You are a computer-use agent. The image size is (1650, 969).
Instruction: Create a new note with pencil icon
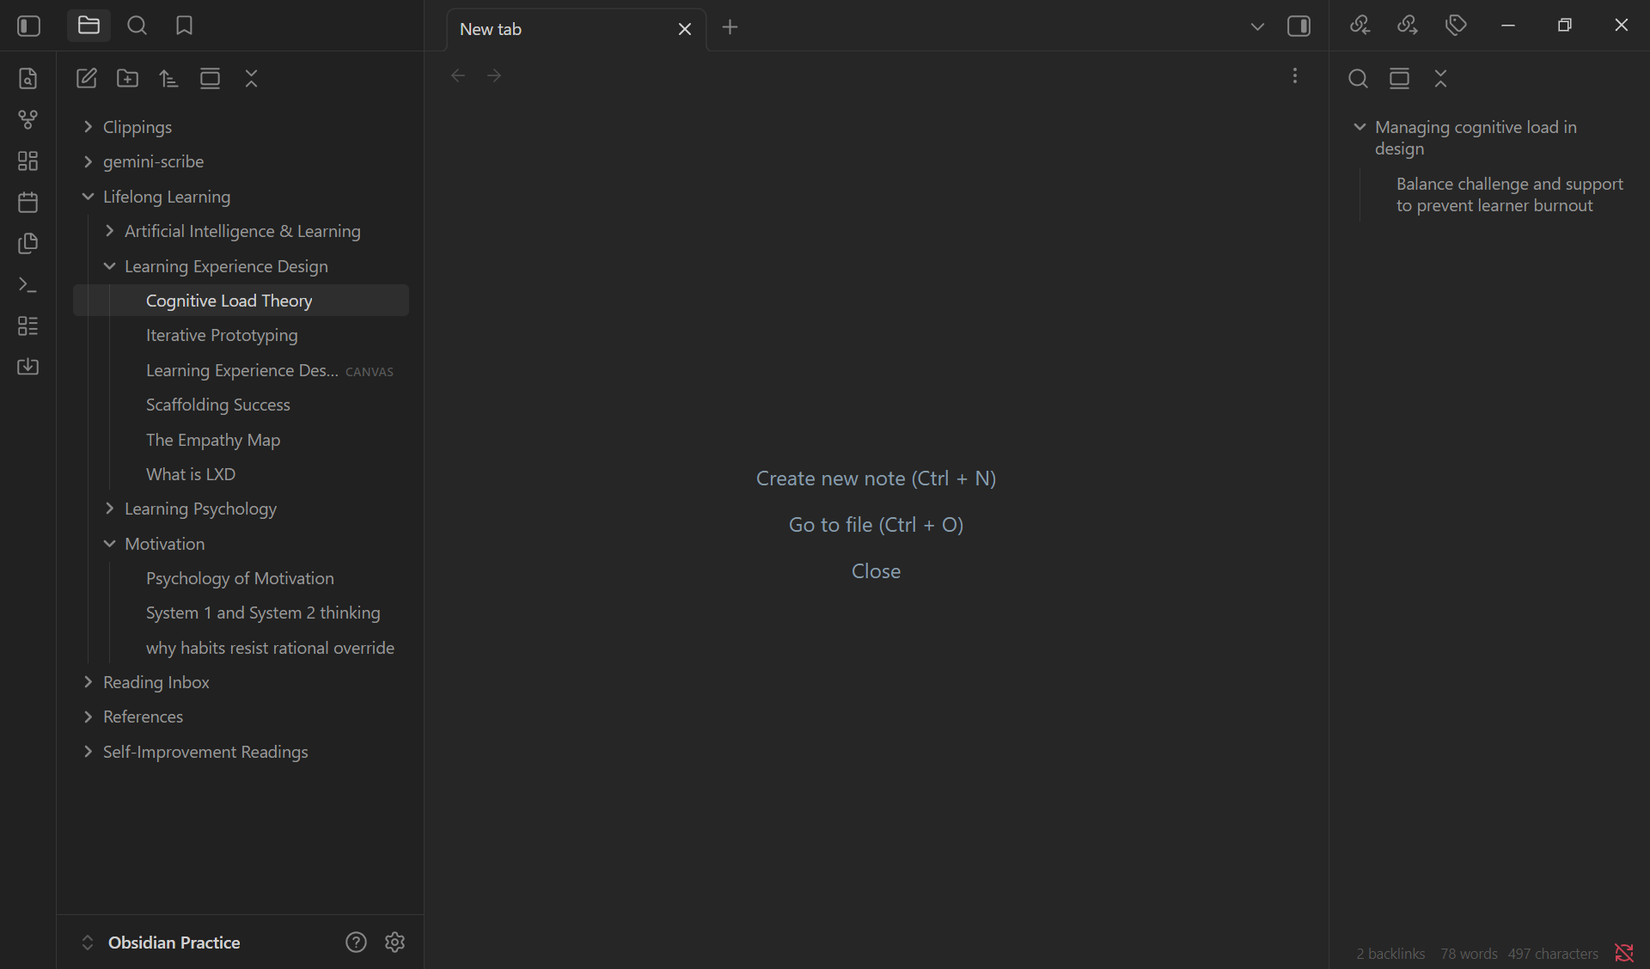click(87, 78)
